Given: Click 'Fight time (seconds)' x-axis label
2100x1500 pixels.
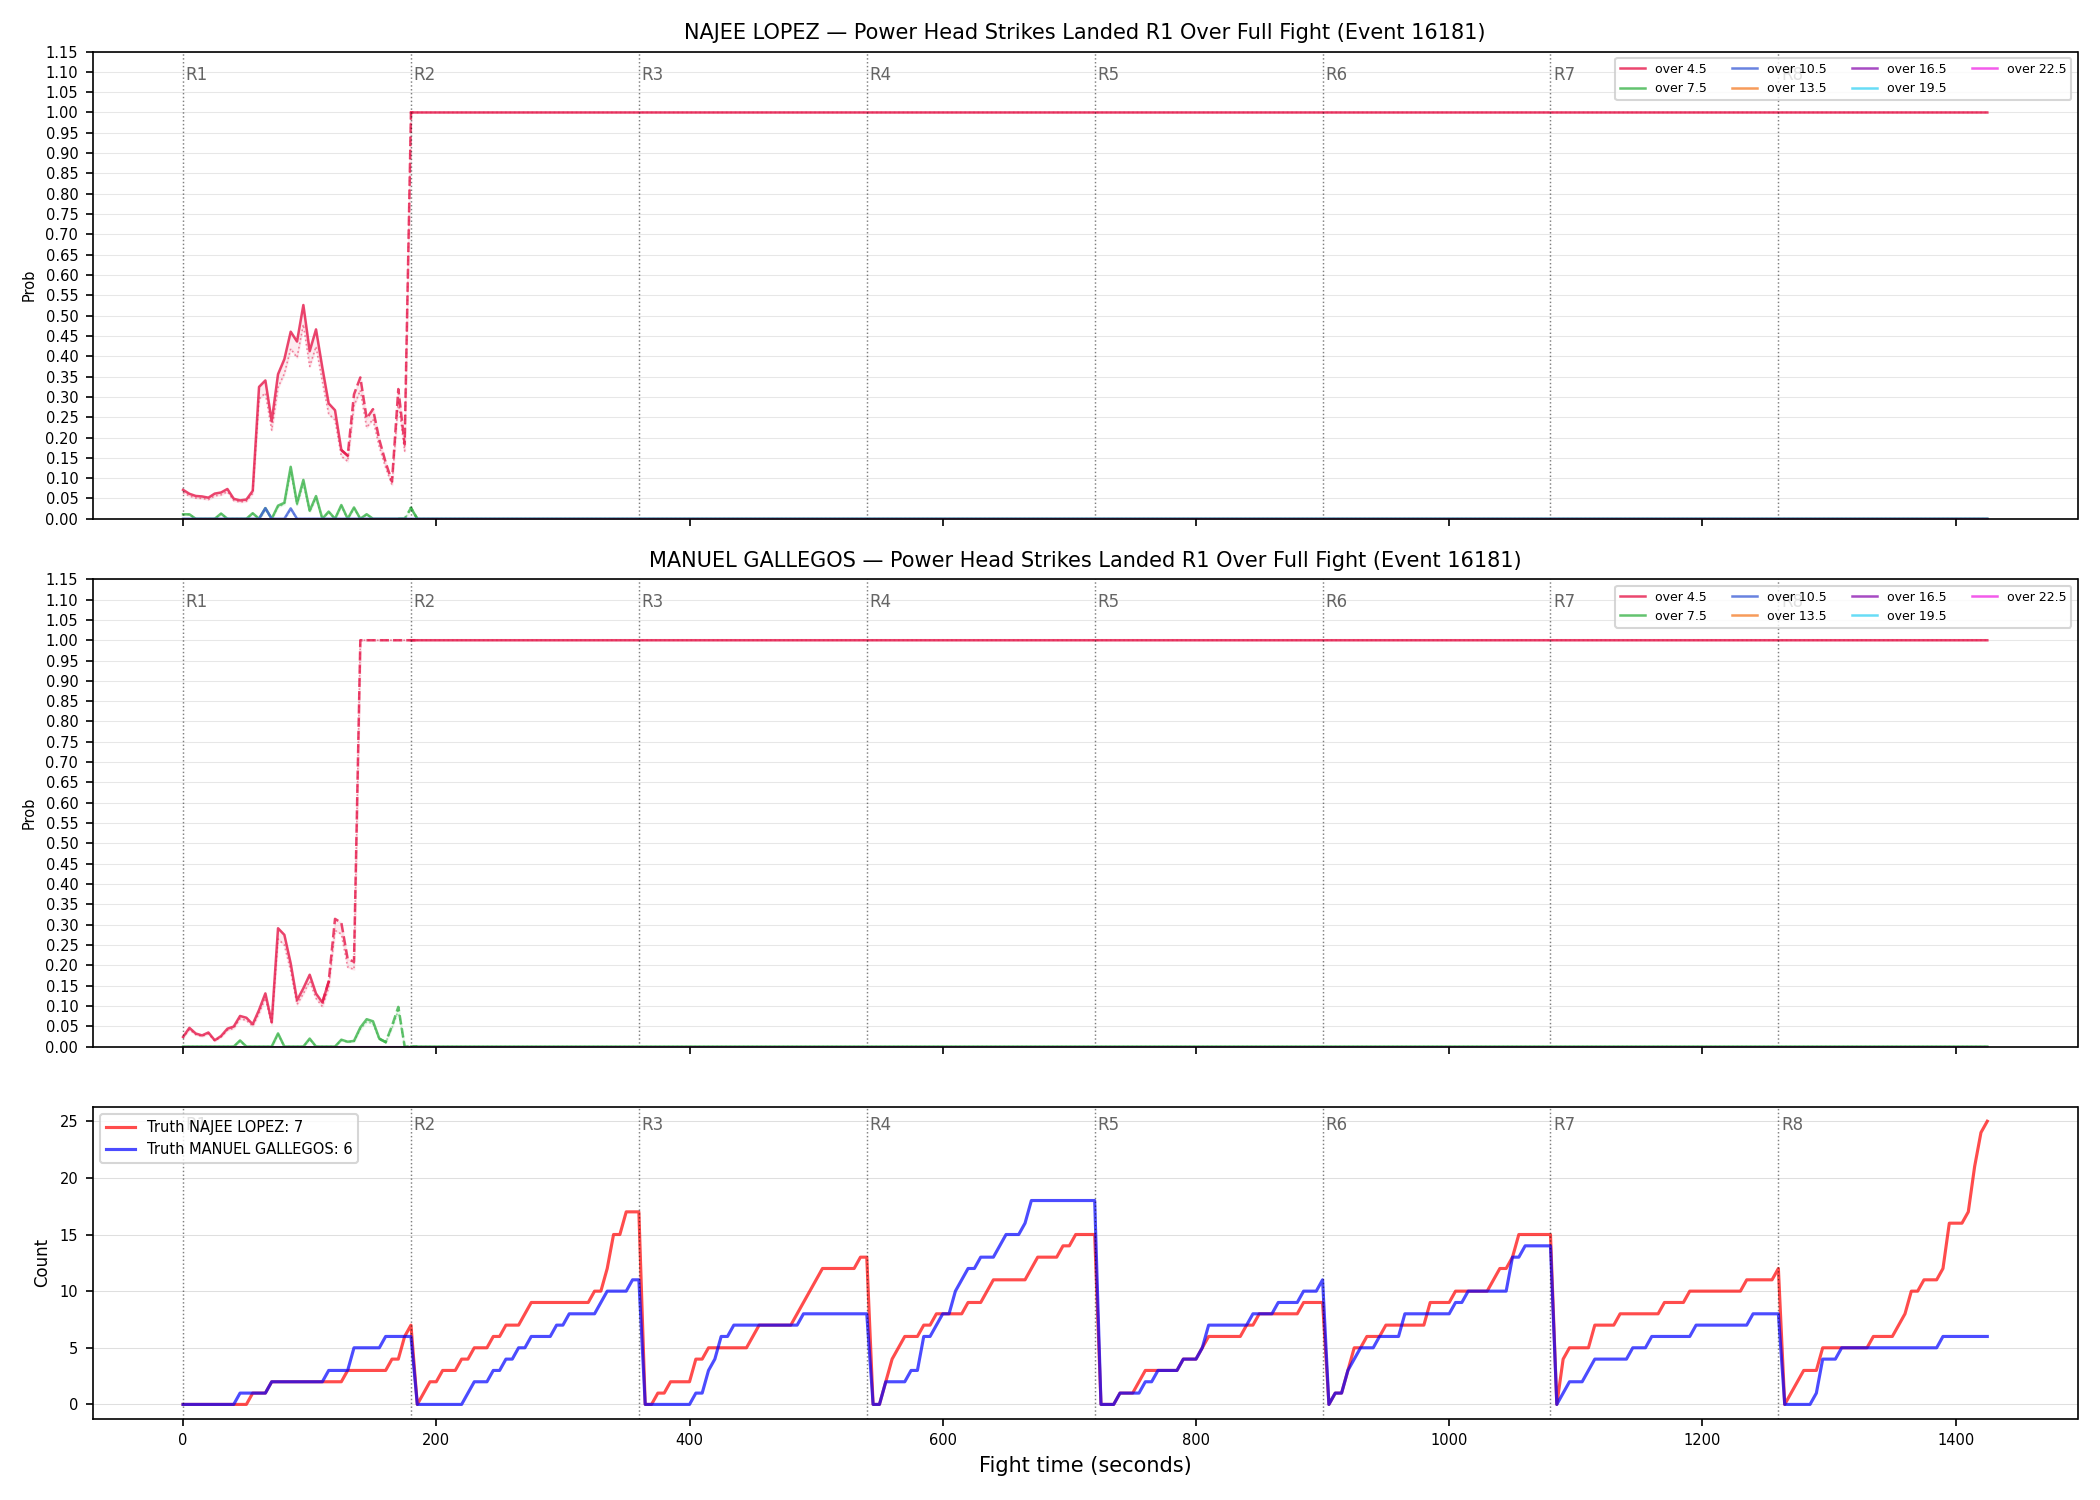Looking at the screenshot, I should click(1085, 1465).
